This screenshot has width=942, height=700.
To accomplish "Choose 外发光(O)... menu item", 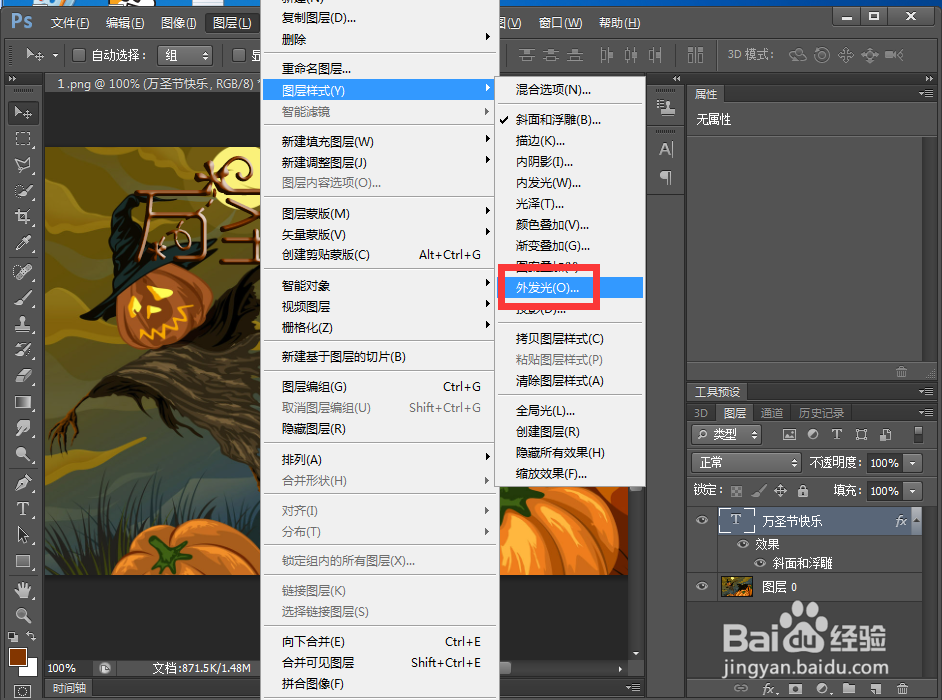I will click(x=570, y=288).
